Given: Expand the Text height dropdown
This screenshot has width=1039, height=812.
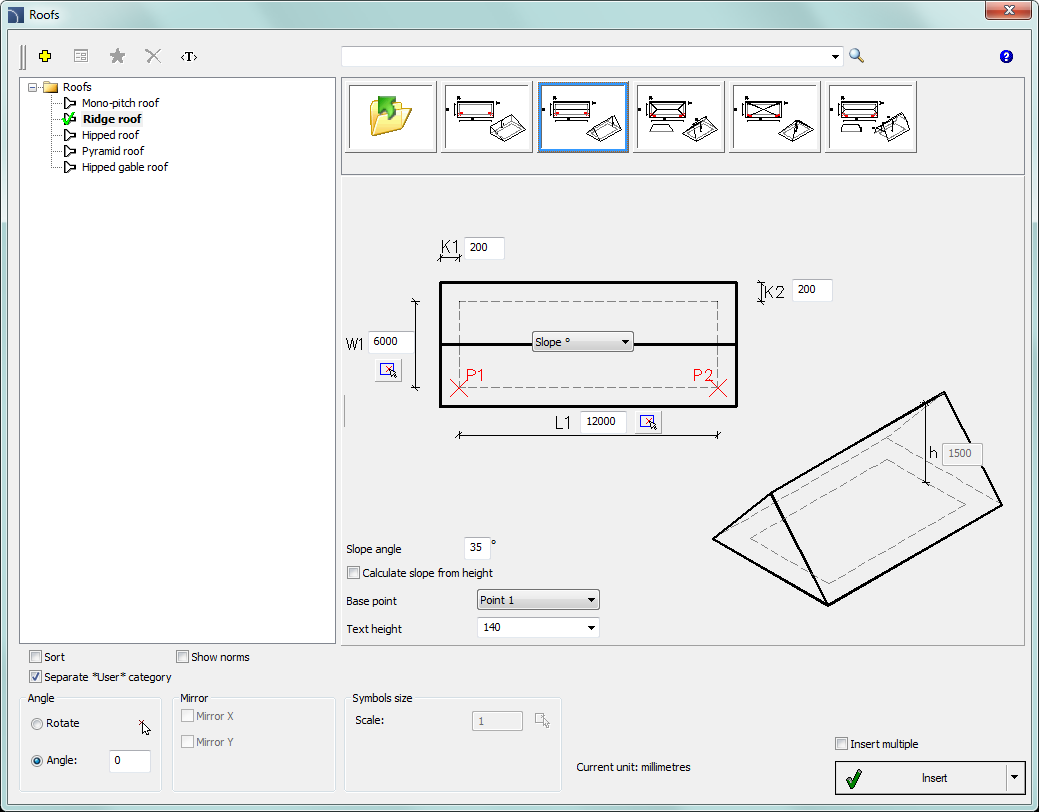Looking at the screenshot, I should tap(538, 628).
